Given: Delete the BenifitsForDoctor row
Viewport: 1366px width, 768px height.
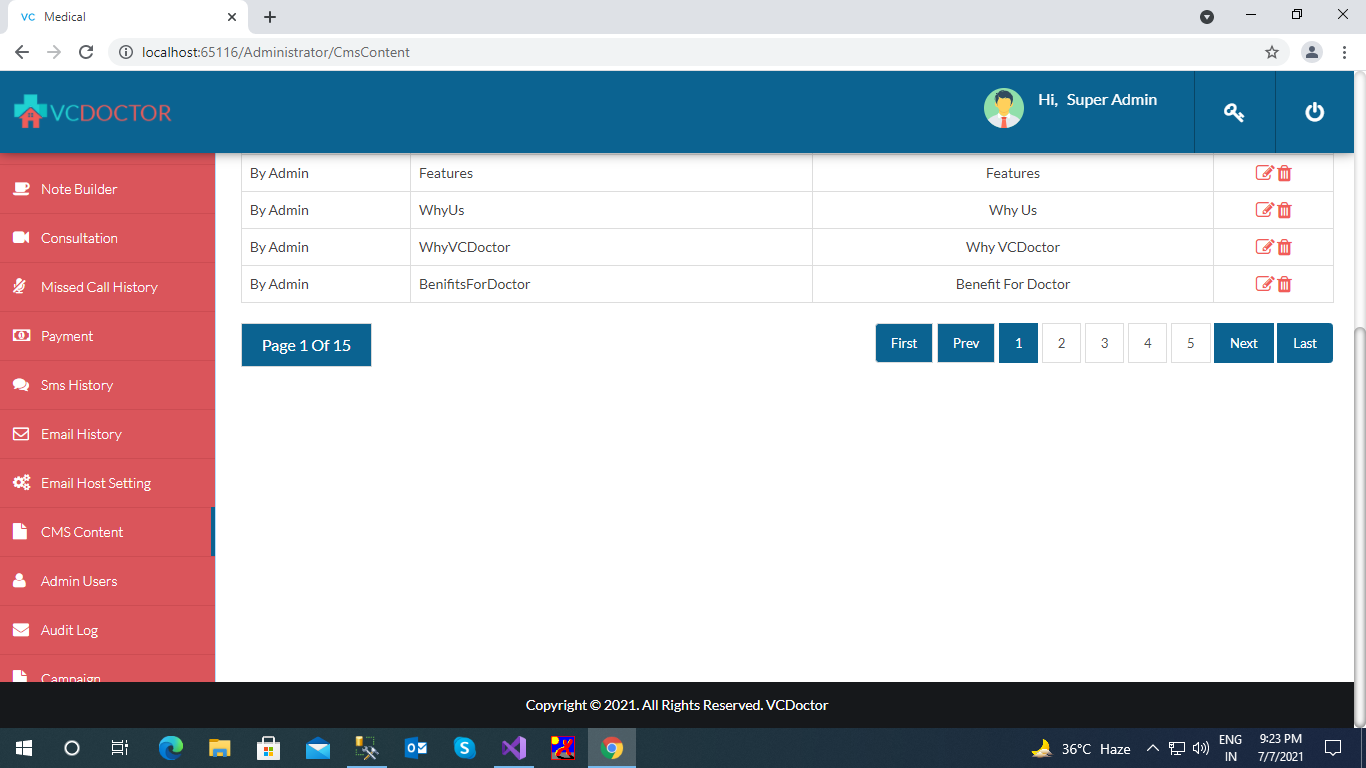Looking at the screenshot, I should click(x=1285, y=284).
